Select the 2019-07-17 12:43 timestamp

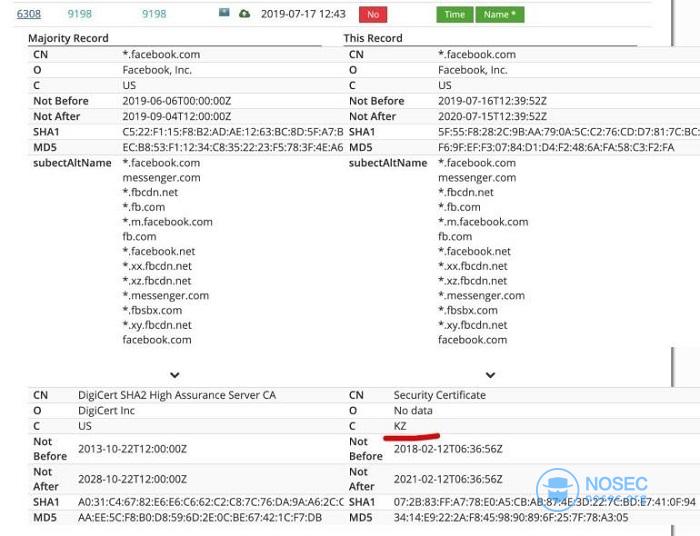(x=303, y=14)
